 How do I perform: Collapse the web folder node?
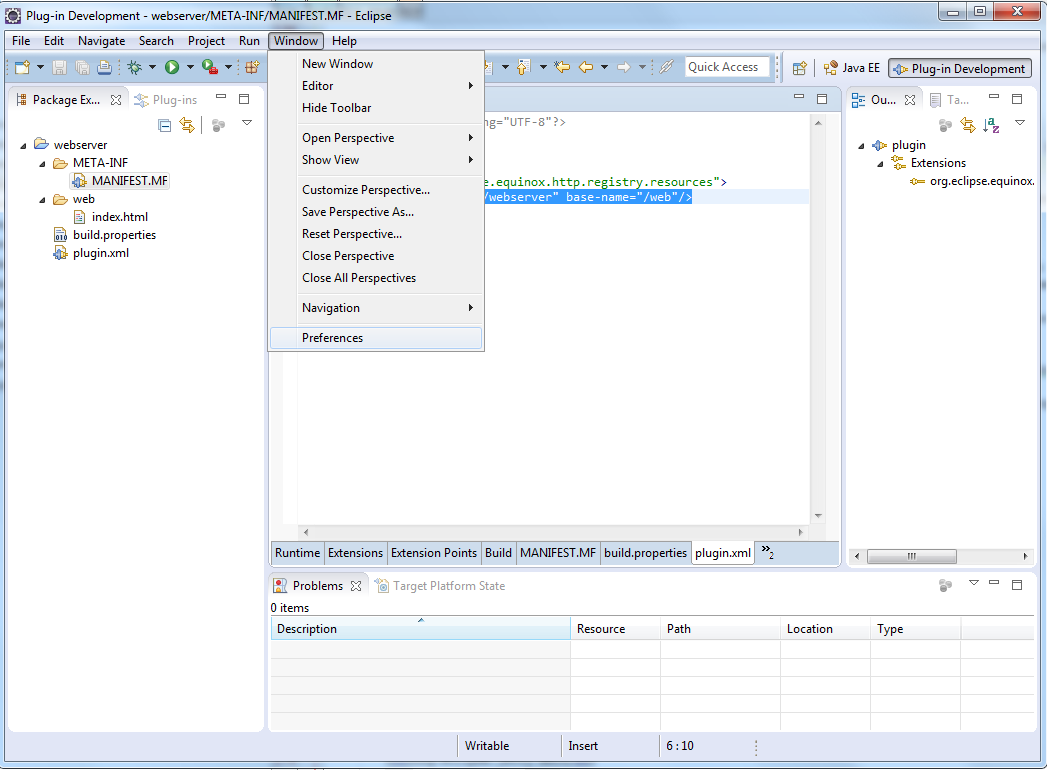42,200
